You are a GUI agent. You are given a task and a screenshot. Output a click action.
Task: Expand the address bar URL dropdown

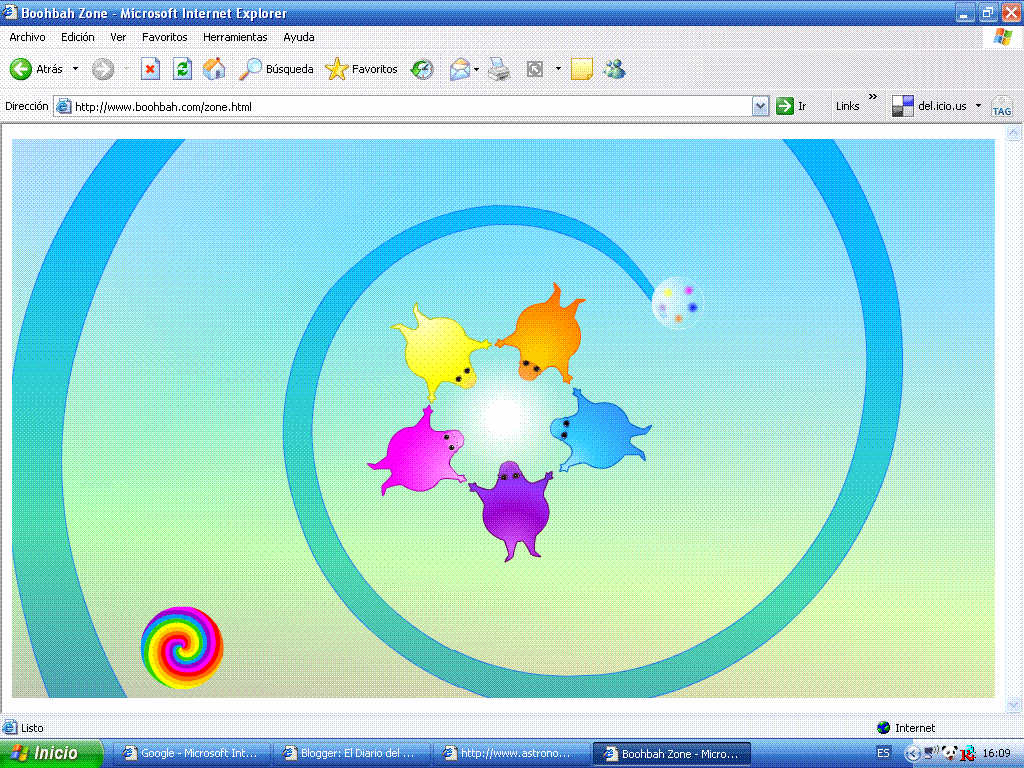(760, 106)
